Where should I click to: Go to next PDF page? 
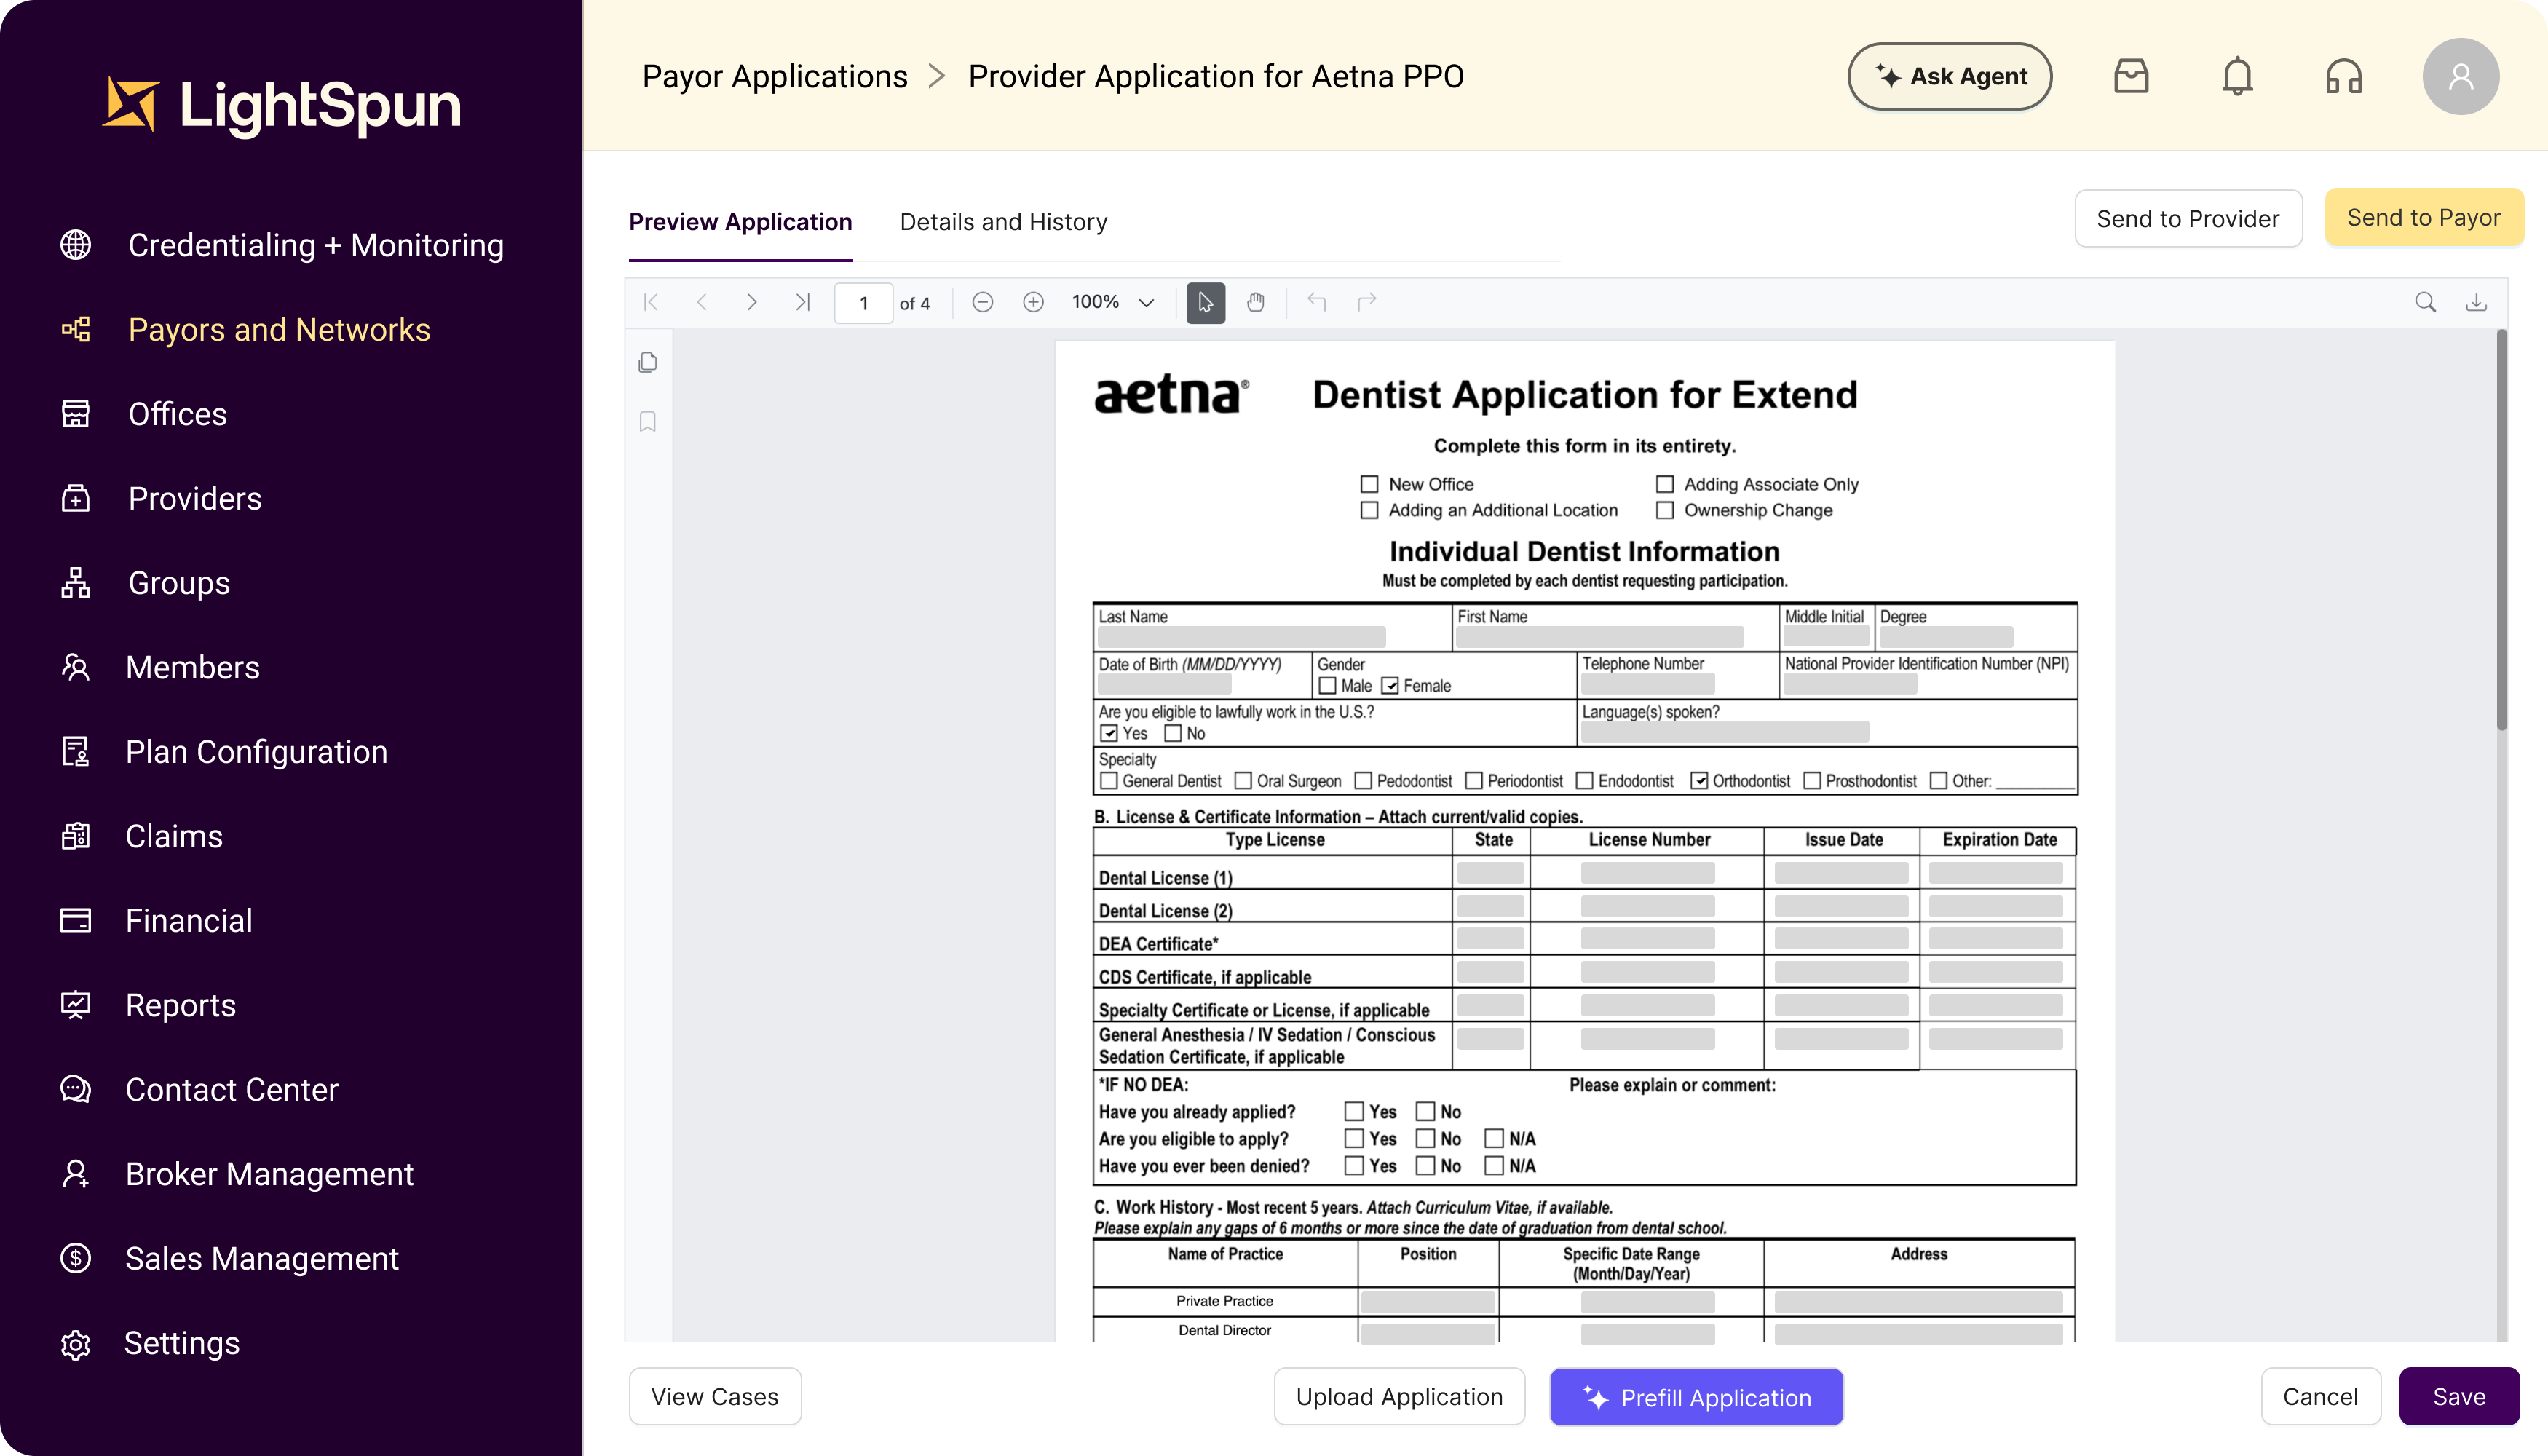pyautogui.click(x=752, y=302)
